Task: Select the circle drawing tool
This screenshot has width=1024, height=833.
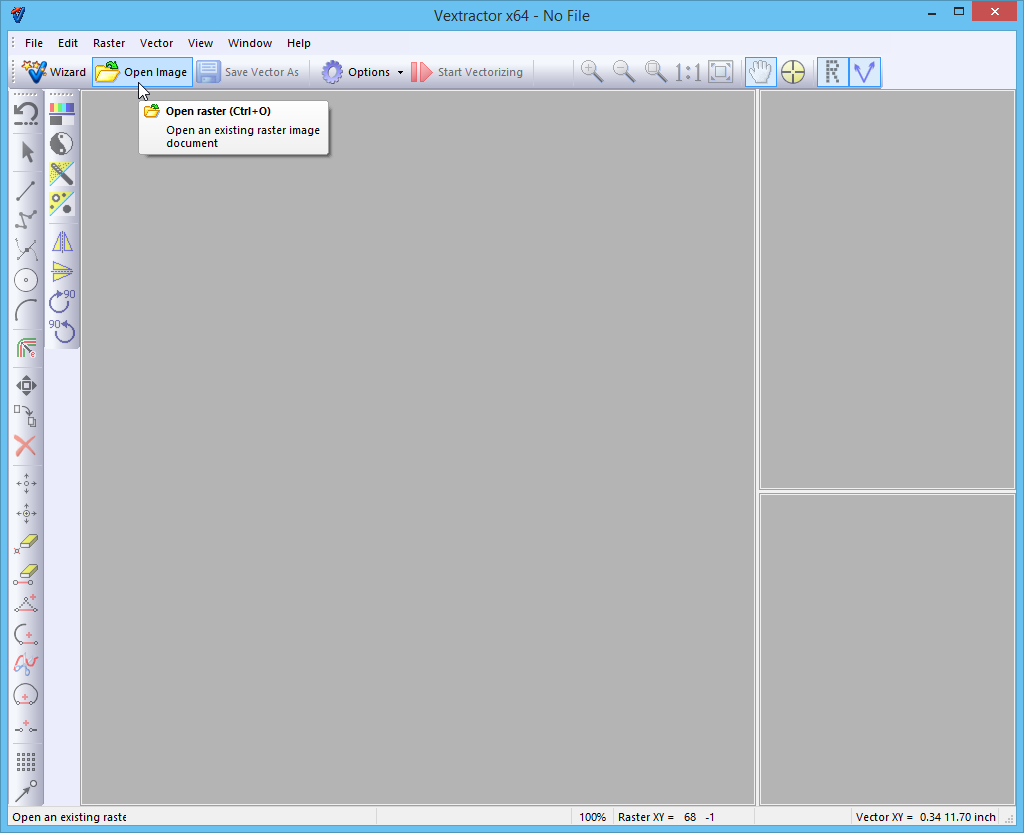Action: coord(27,280)
